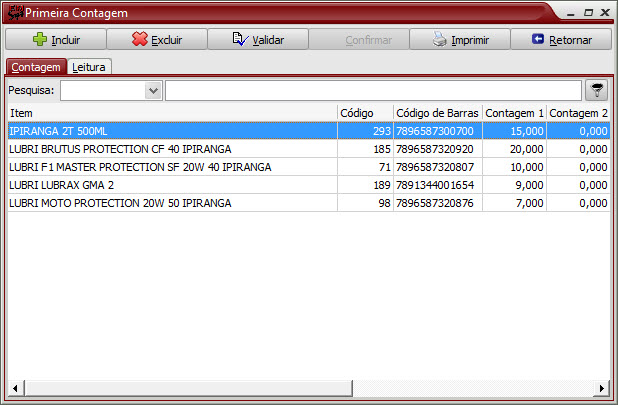Click the Excluir button label
Screen dimensions: 618x405
click(167, 40)
